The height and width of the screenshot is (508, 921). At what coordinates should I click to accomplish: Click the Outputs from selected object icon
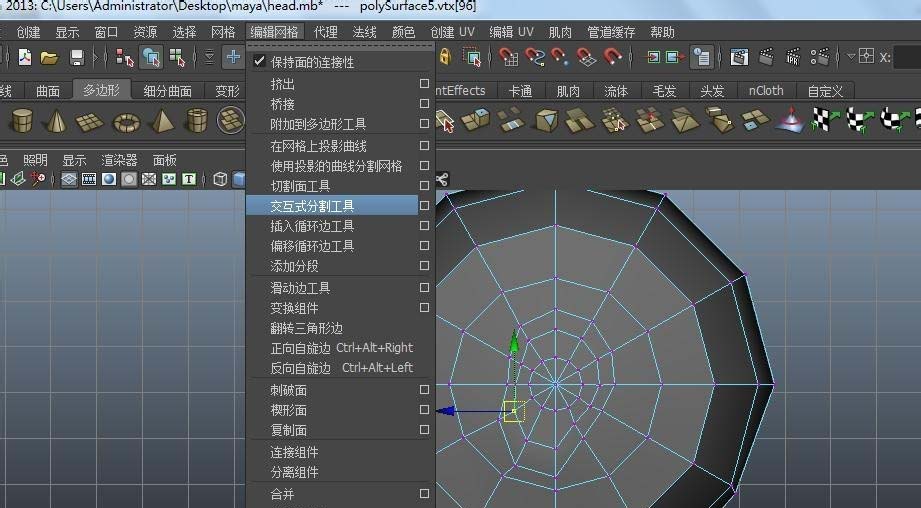pos(674,56)
